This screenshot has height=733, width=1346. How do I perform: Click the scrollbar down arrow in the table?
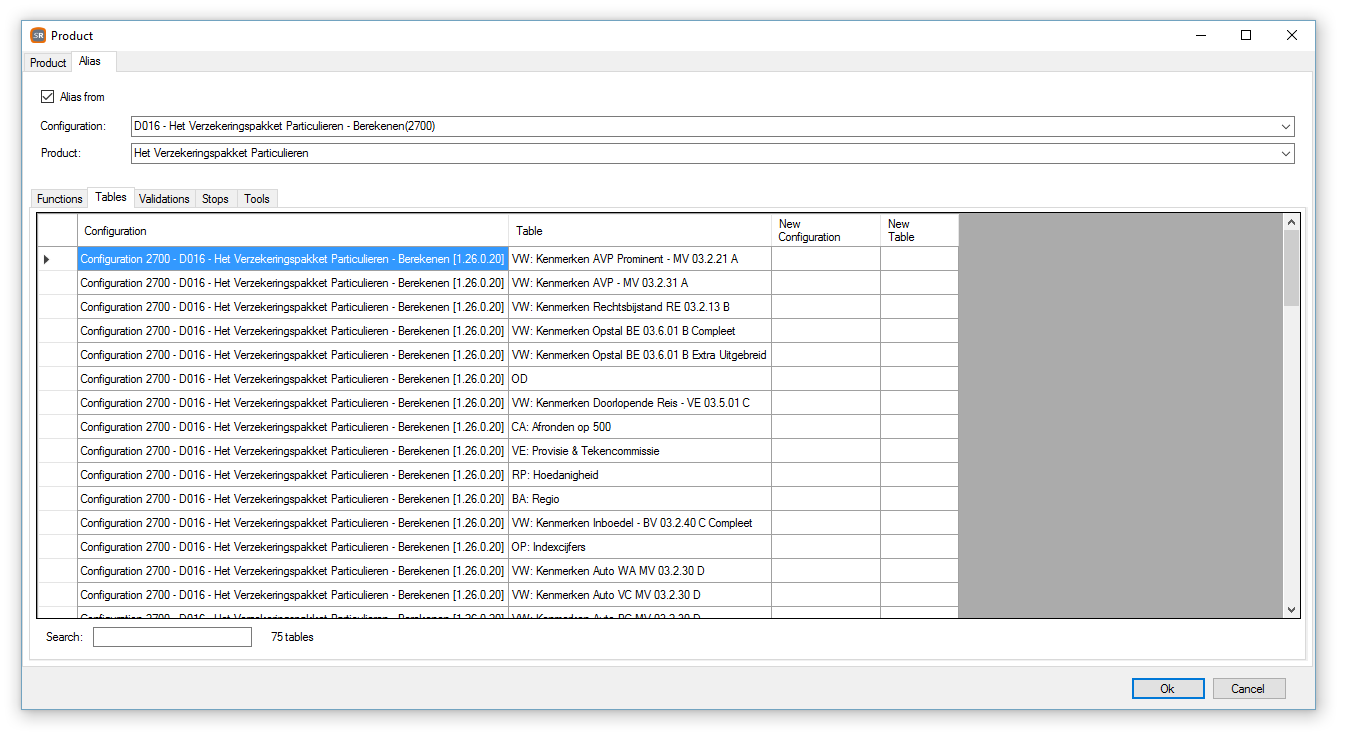tap(1291, 608)
